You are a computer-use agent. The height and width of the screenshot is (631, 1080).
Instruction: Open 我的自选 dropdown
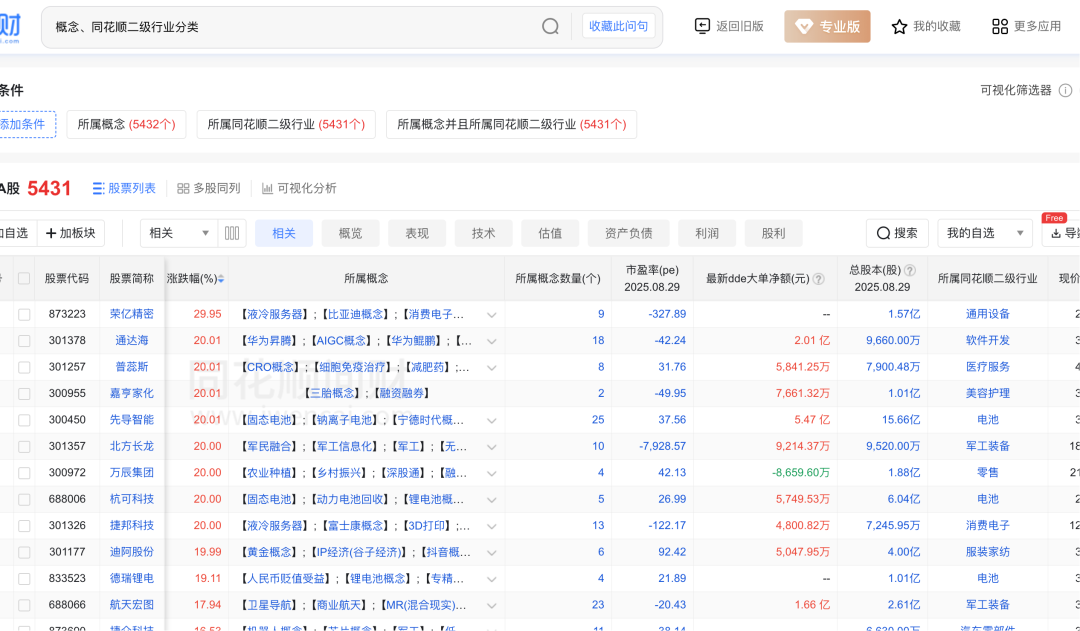984,233
